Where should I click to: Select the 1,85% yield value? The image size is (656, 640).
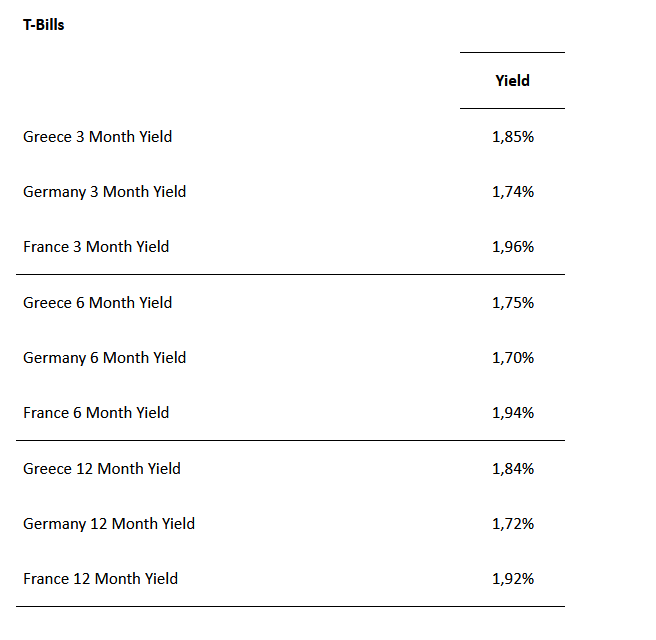coord(512,137)
